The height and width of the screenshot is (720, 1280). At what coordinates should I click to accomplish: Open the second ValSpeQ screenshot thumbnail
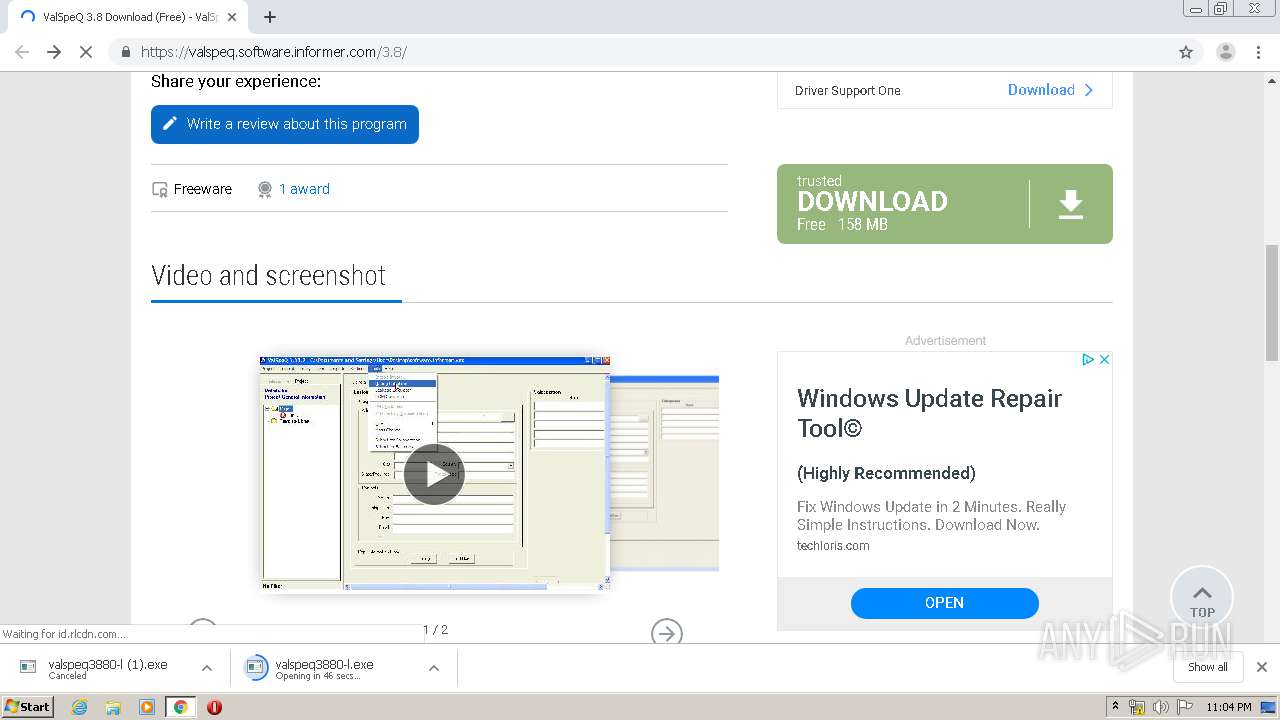tap(665, 473)
